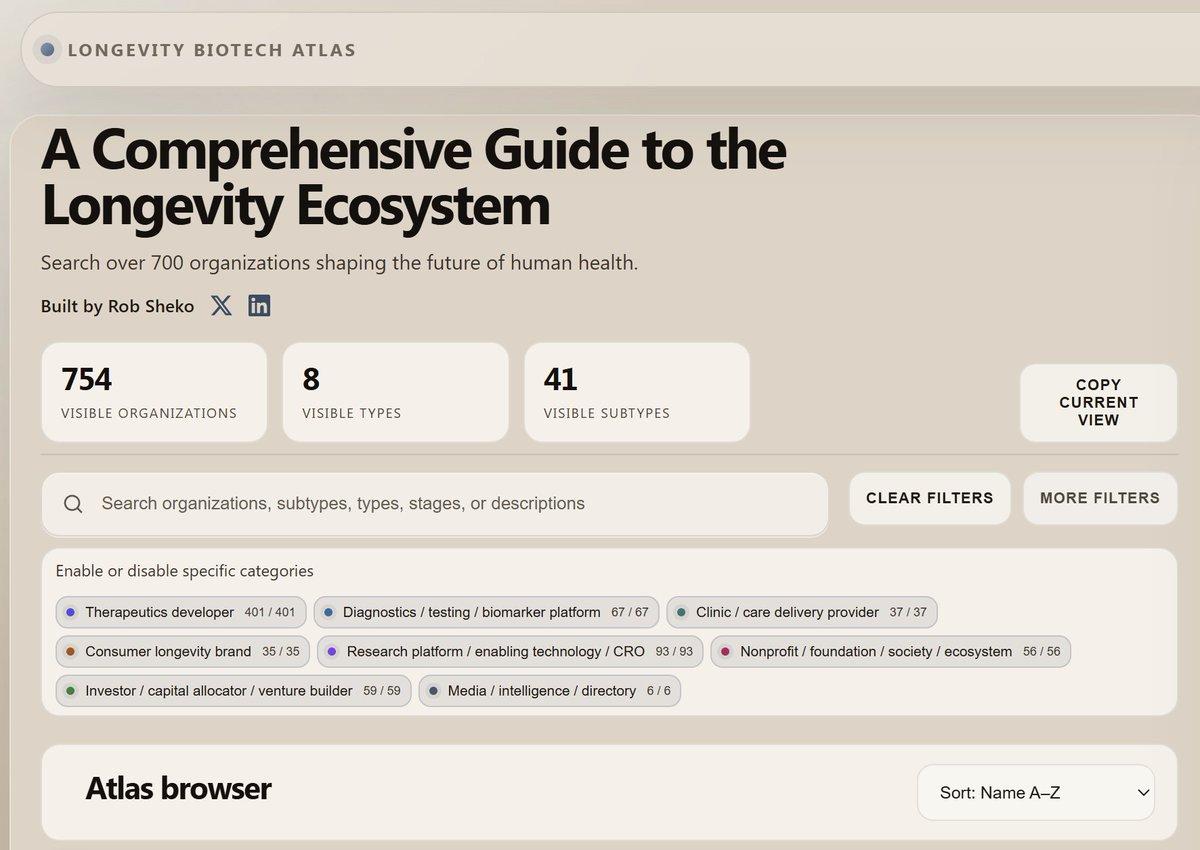Toggle Investor / capital allocator / venture builder
Viewport: 1200px width, 850px height.
pos(233,690)
